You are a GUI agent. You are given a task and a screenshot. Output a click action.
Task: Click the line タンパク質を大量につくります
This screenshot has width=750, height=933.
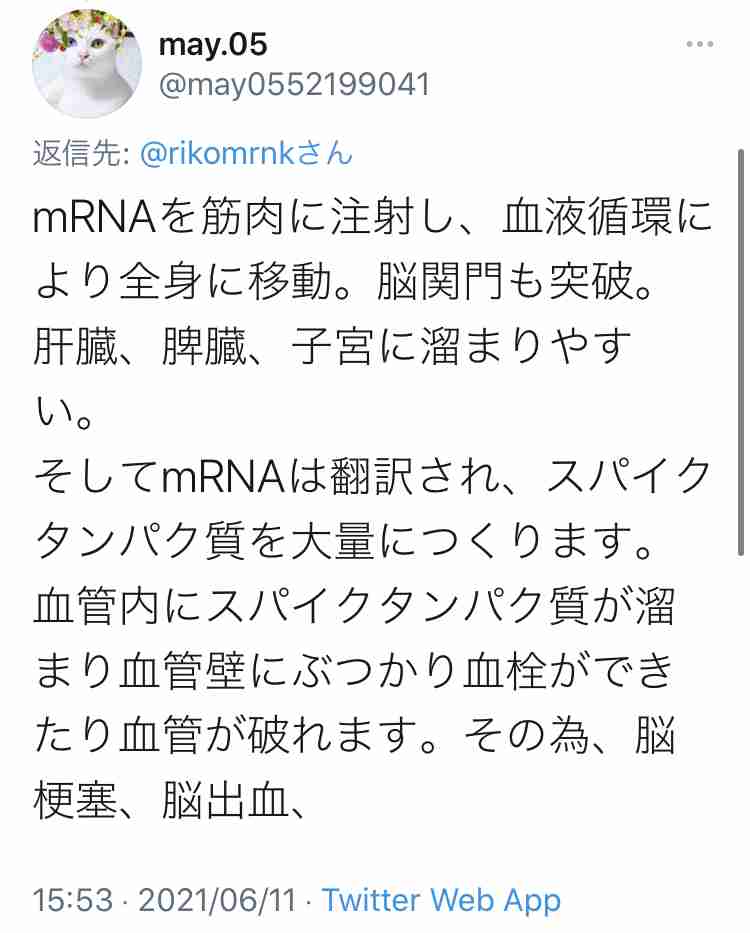coord(343,541)
